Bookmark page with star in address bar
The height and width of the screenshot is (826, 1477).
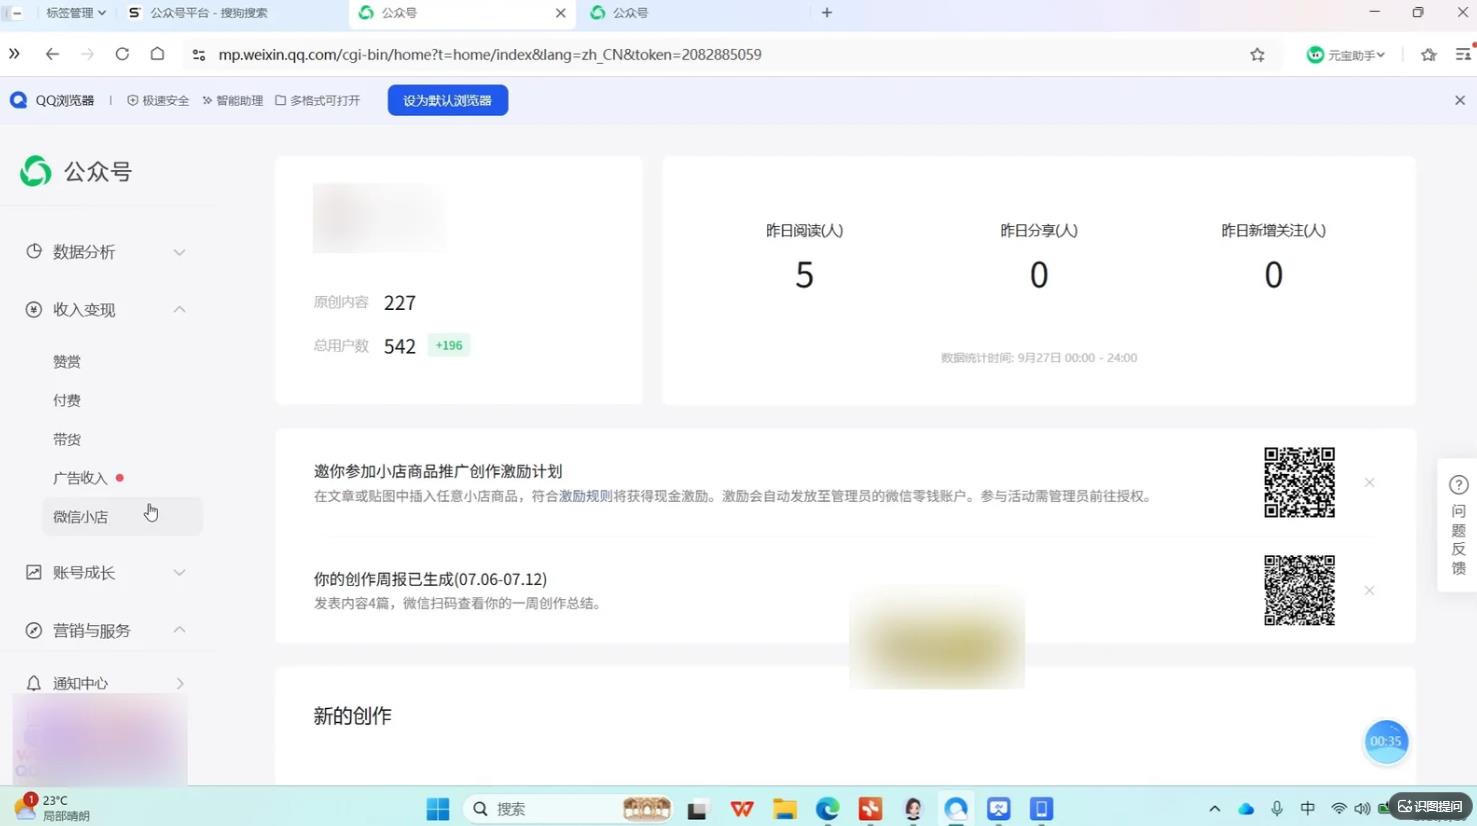[x=1257, y=55]
